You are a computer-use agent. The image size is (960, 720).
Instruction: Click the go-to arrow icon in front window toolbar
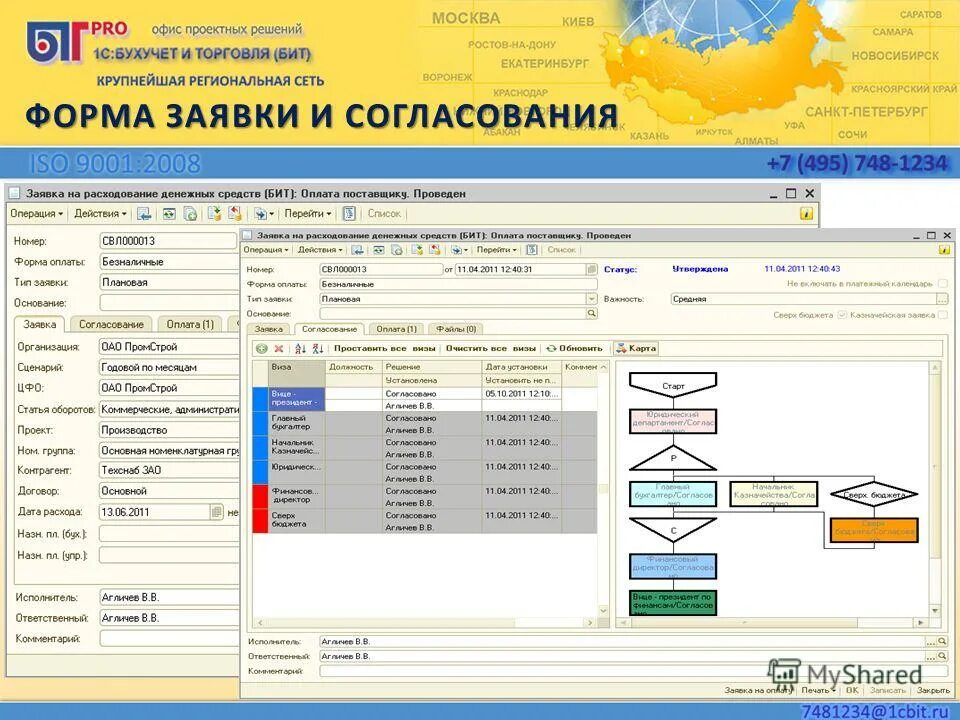[x=456, y=250]
